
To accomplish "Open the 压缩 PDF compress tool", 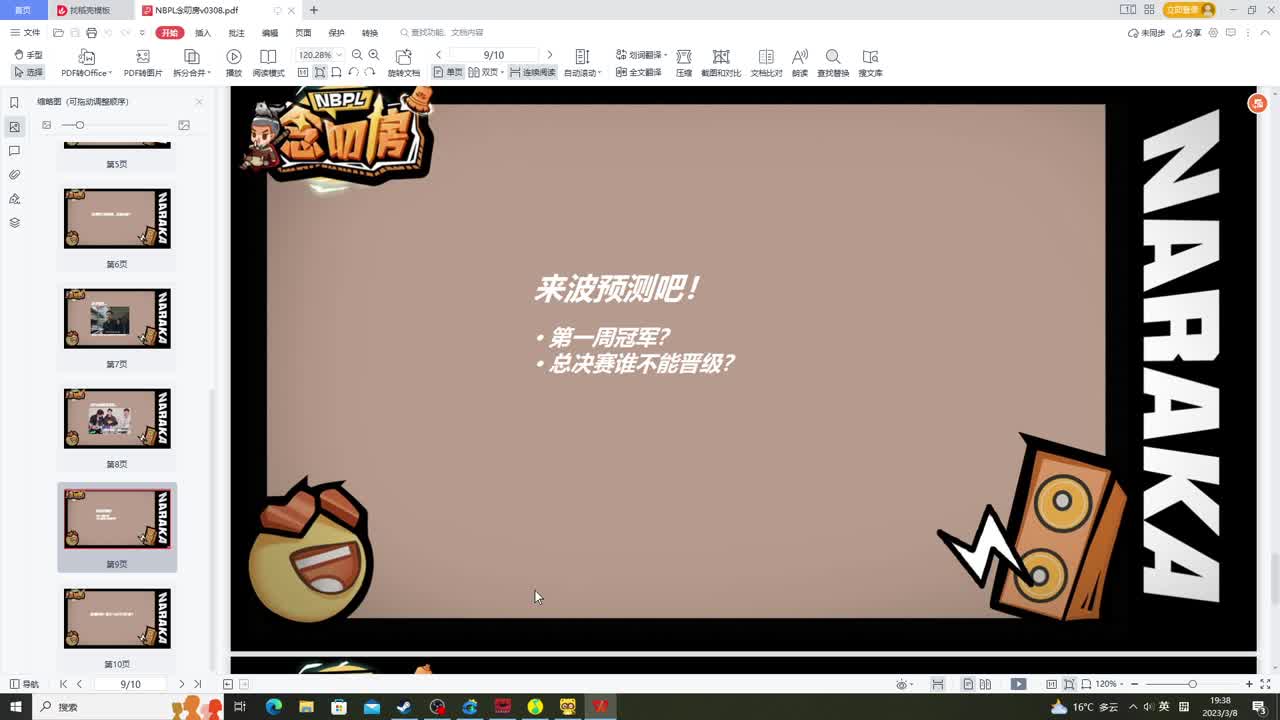I will (684, 63).
